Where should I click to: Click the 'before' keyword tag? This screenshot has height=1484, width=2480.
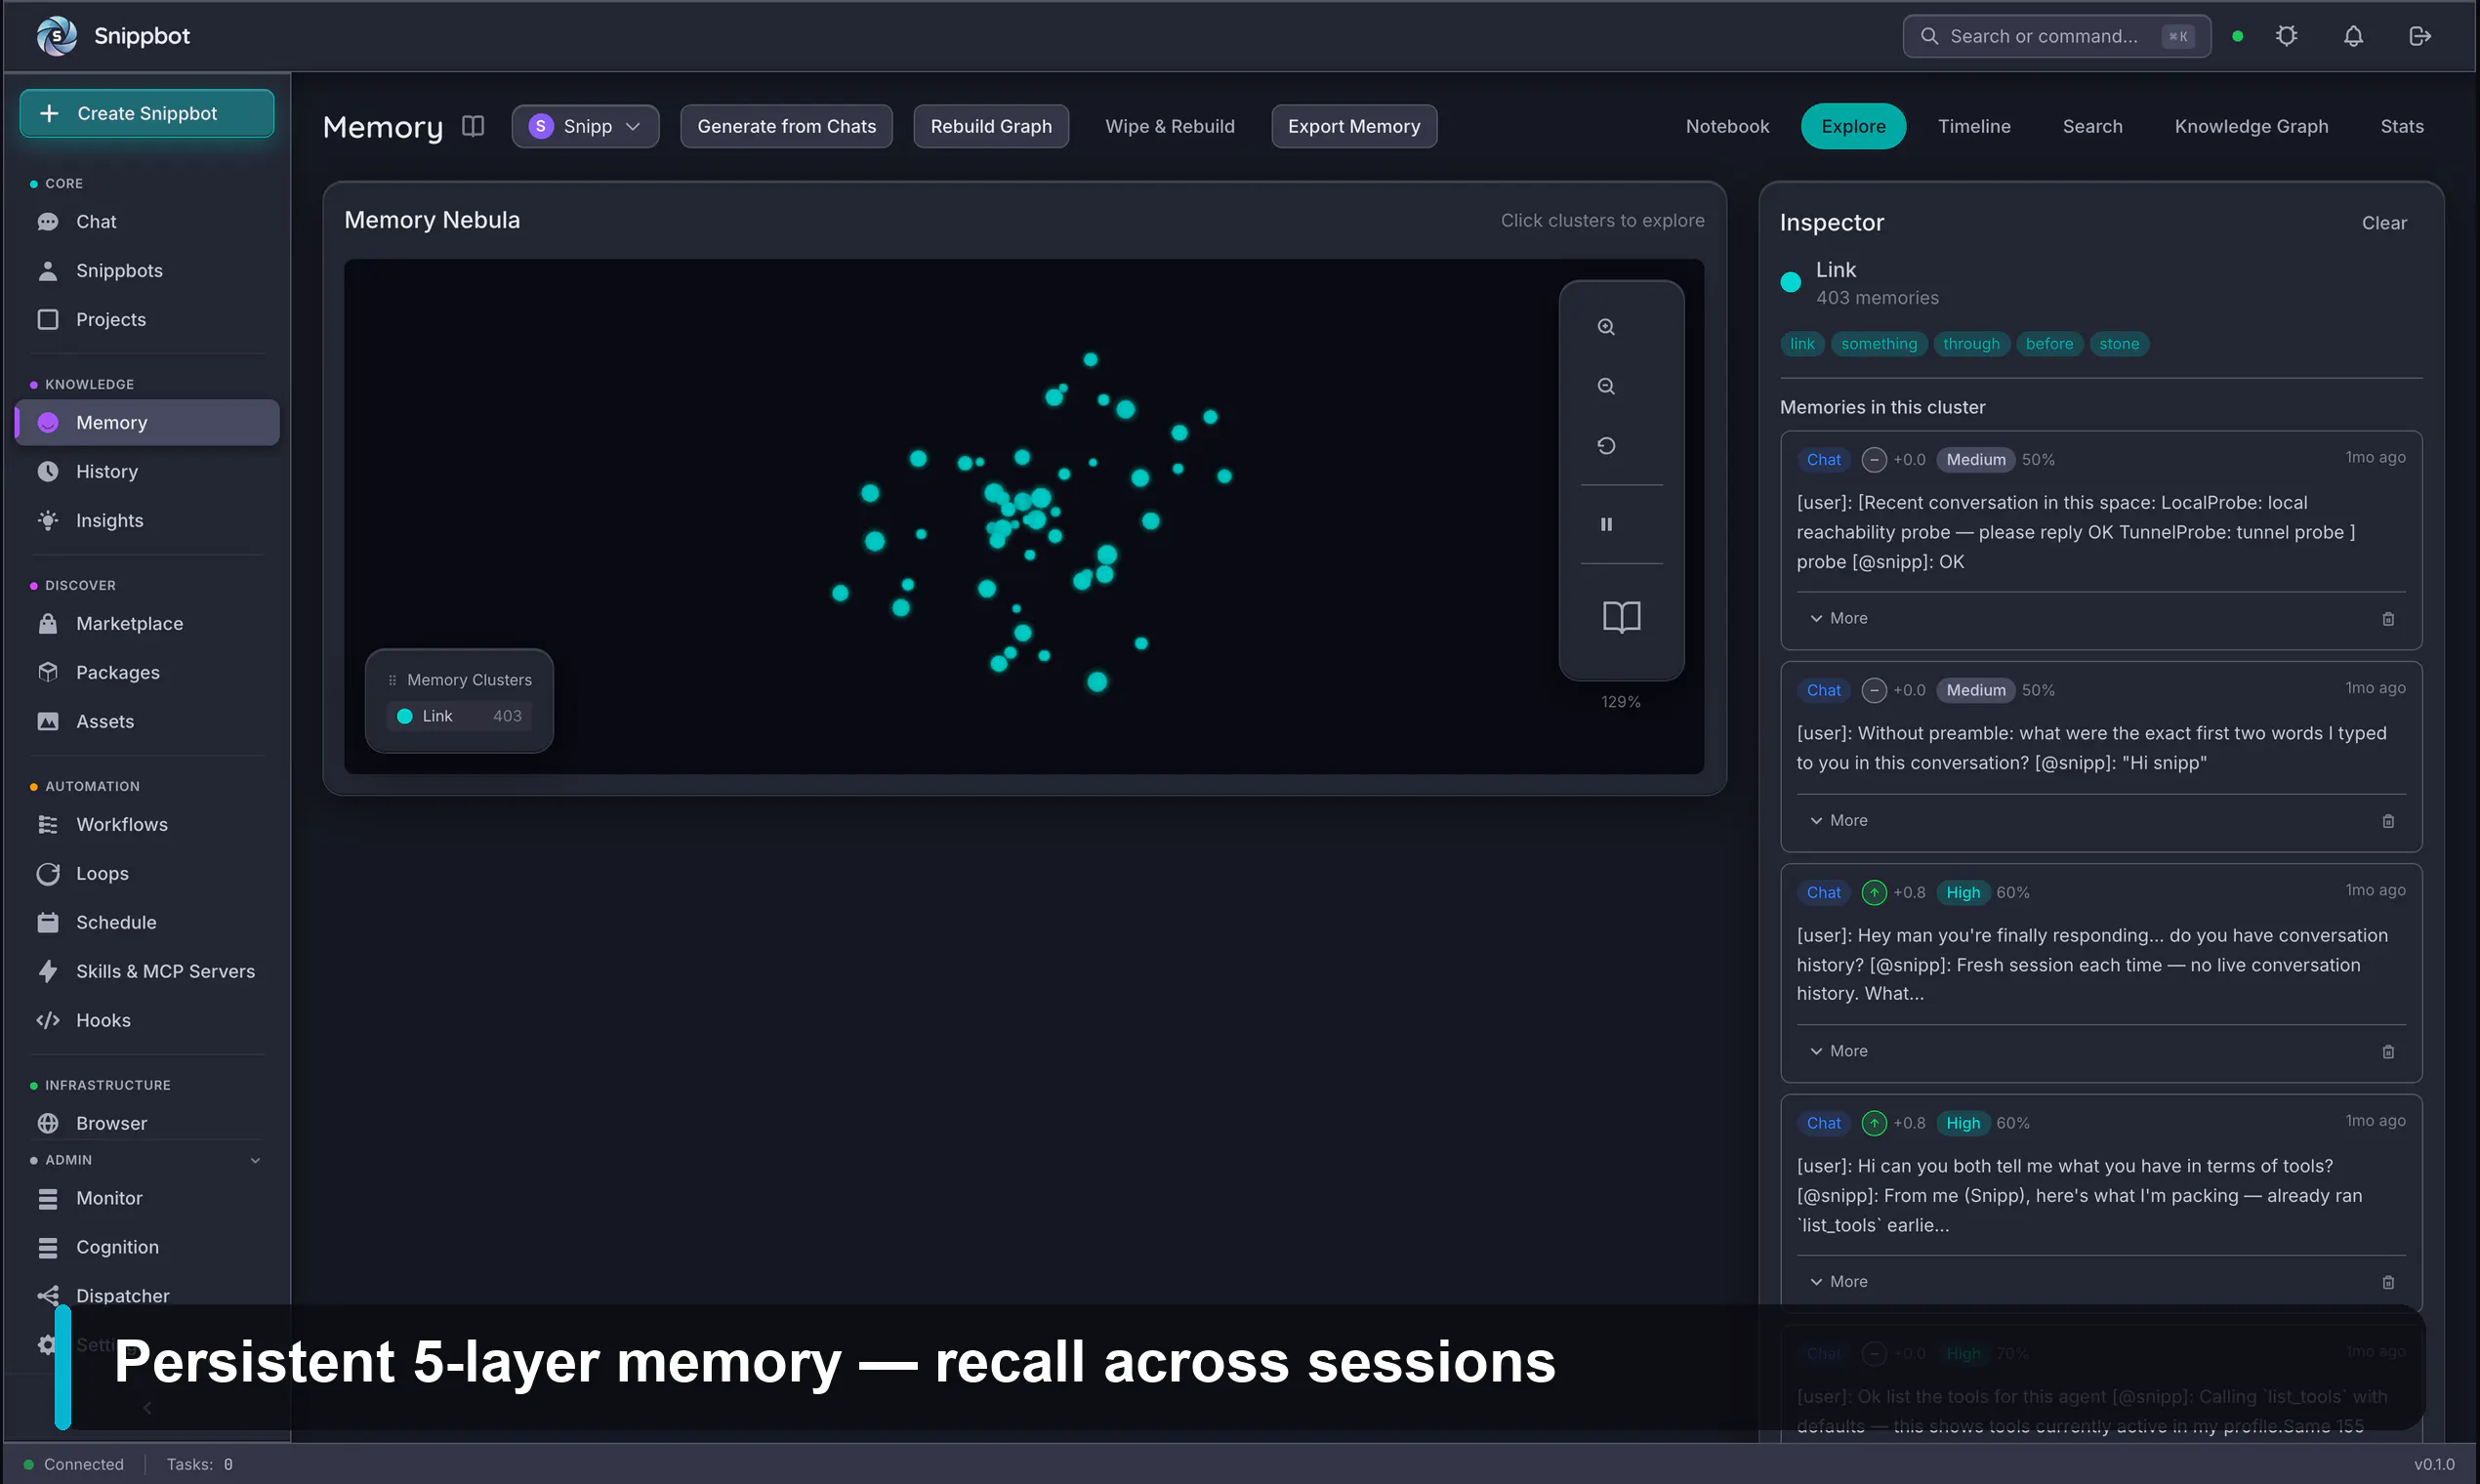point(2049,344)
